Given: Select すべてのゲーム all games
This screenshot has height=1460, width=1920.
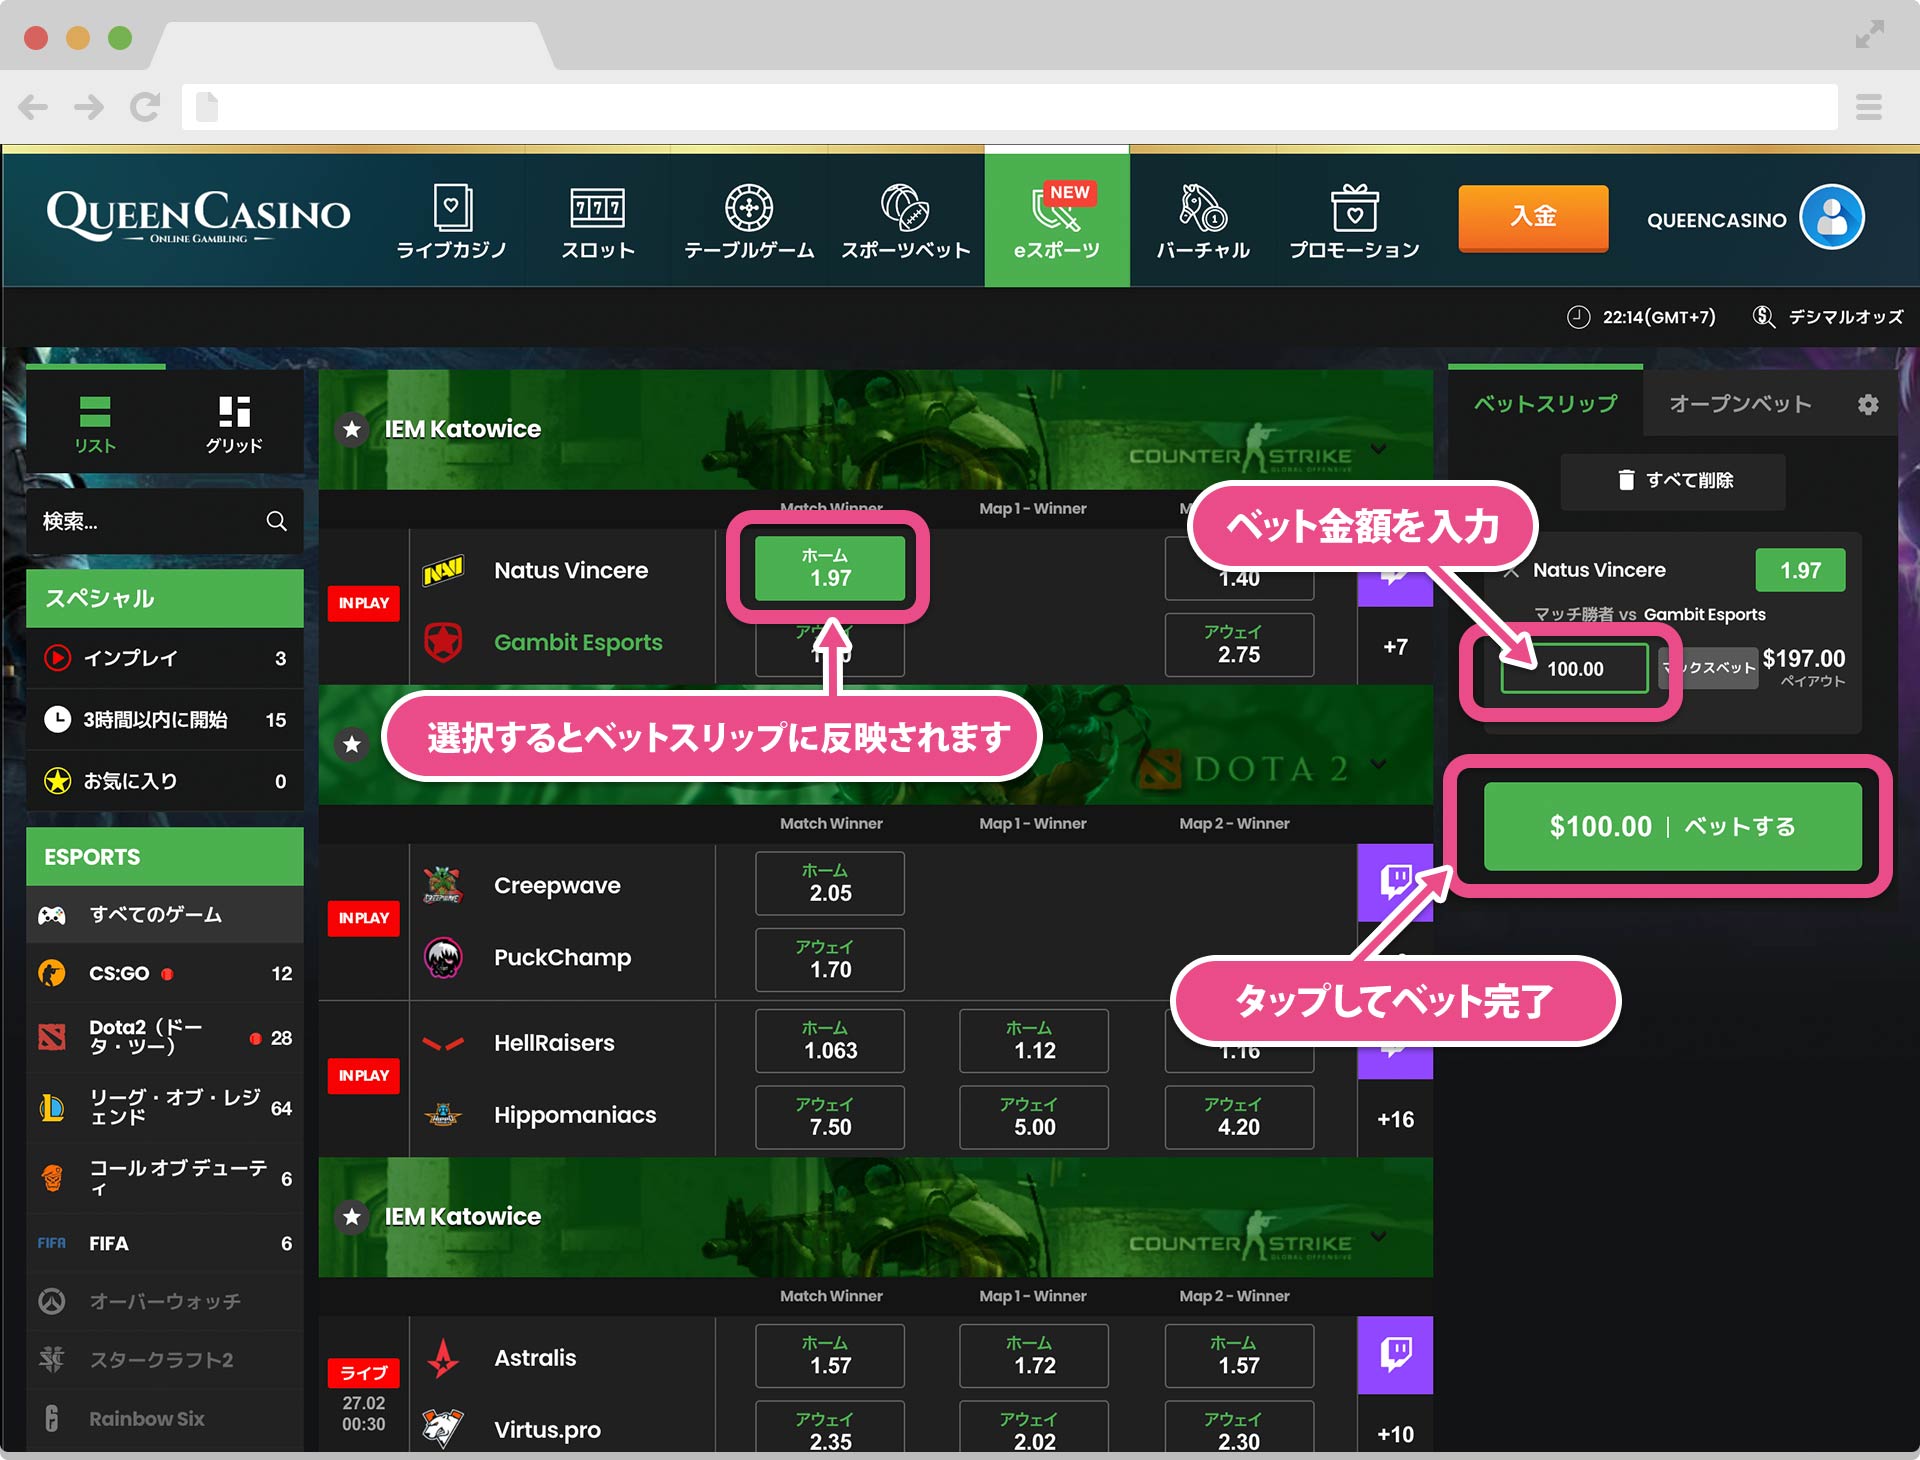Looking at the screenshot, I should pyautogui.click(x=165, y=914).
